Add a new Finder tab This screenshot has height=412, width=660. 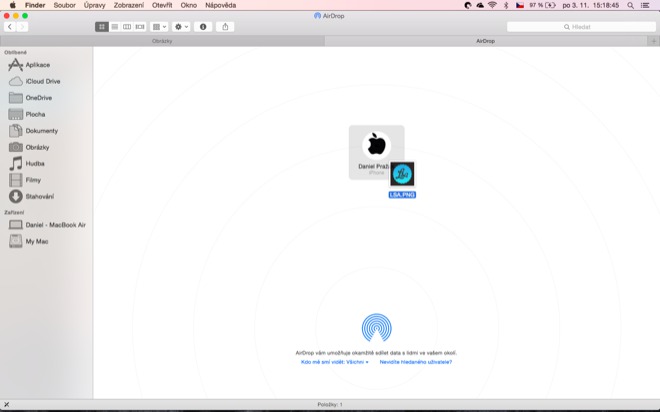[x=653, y=41]
